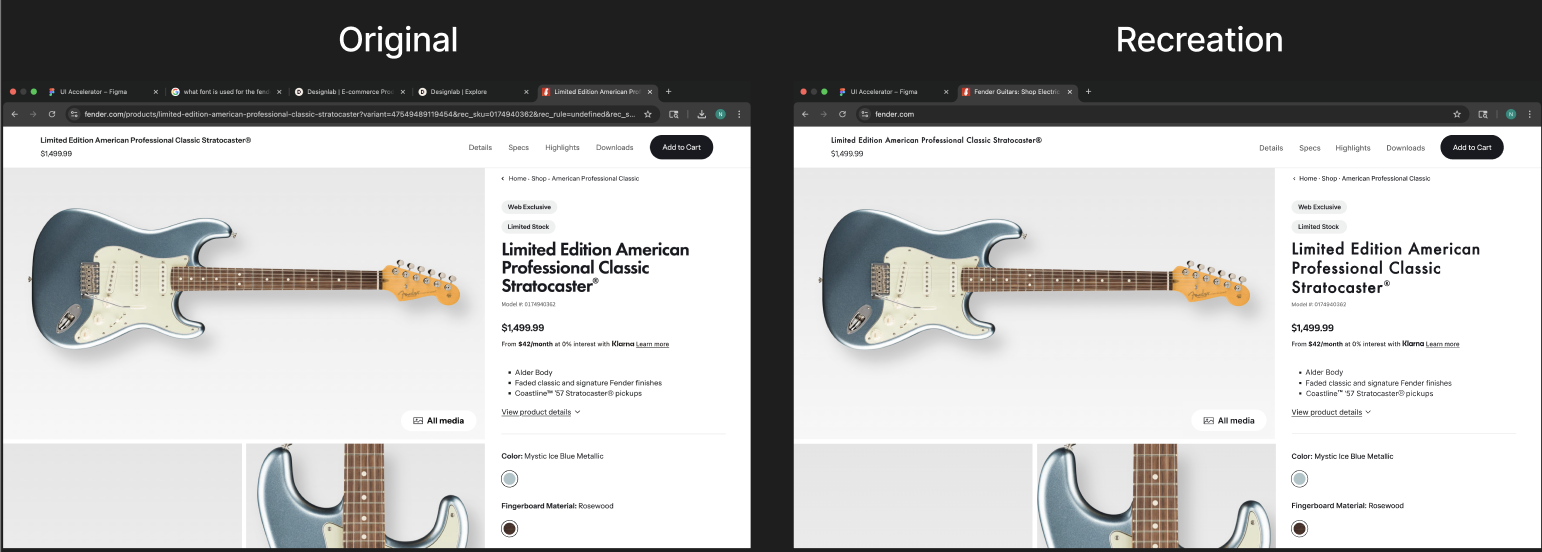Open site info icon in Original address bar
This screenshot has height=552, width=1542.
tap(74, 114)
